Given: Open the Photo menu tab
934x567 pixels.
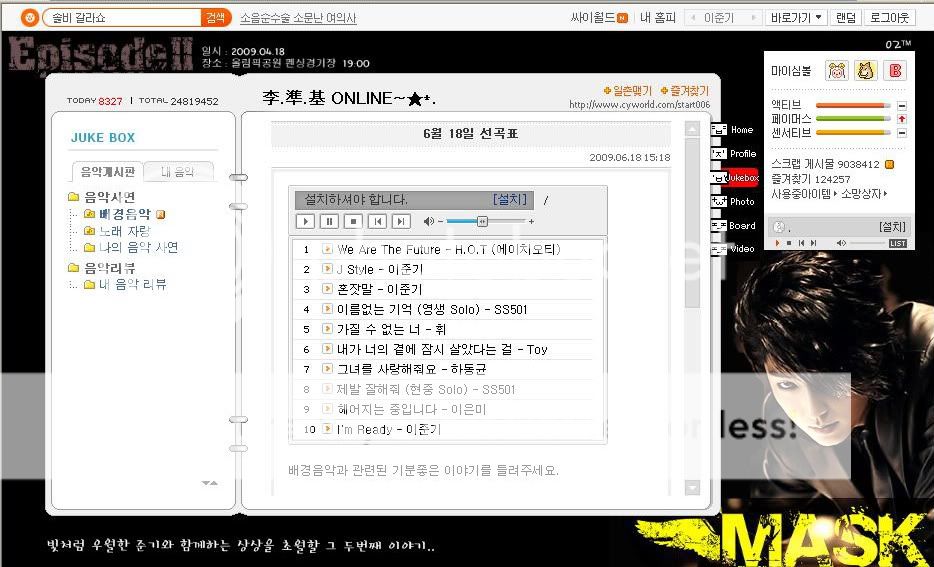Looking at the screenshot, I should click(741, 202).
